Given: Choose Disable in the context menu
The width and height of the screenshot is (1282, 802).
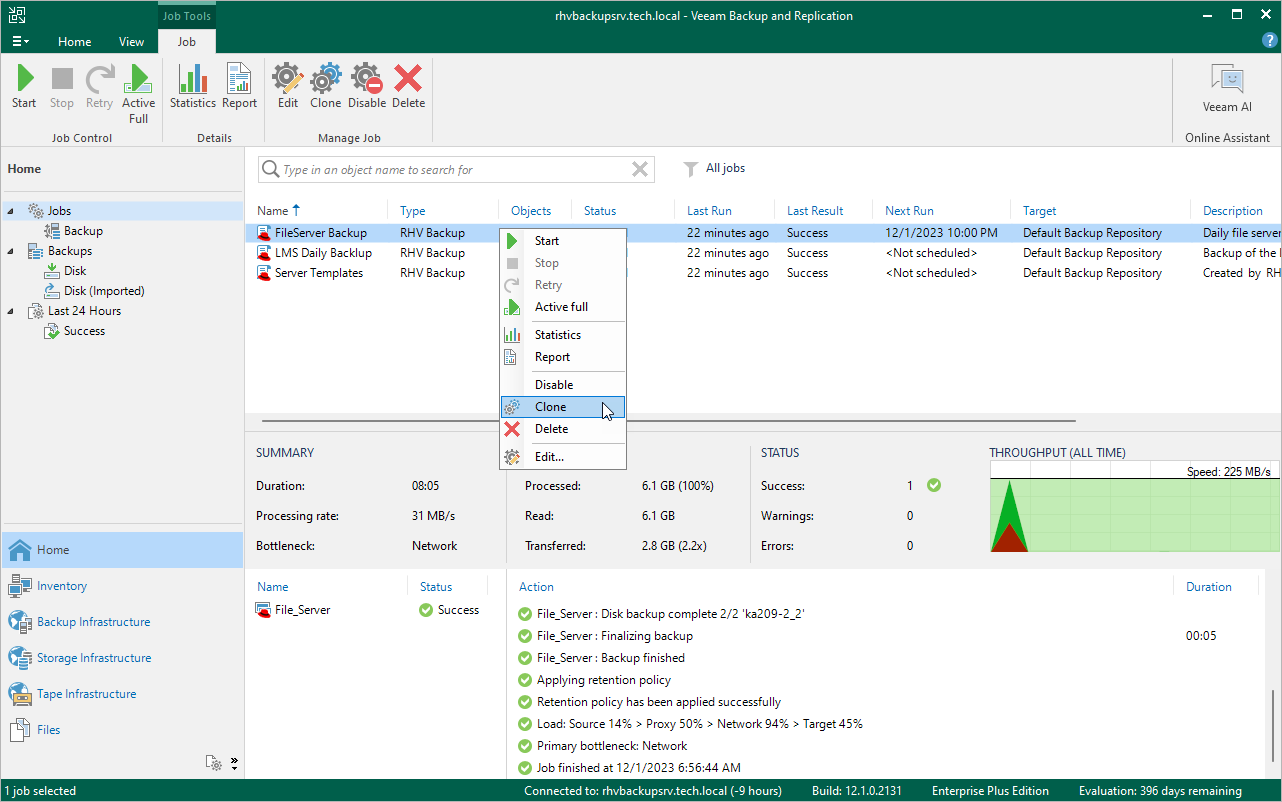Looking at the screenshot, I should 563,385.
